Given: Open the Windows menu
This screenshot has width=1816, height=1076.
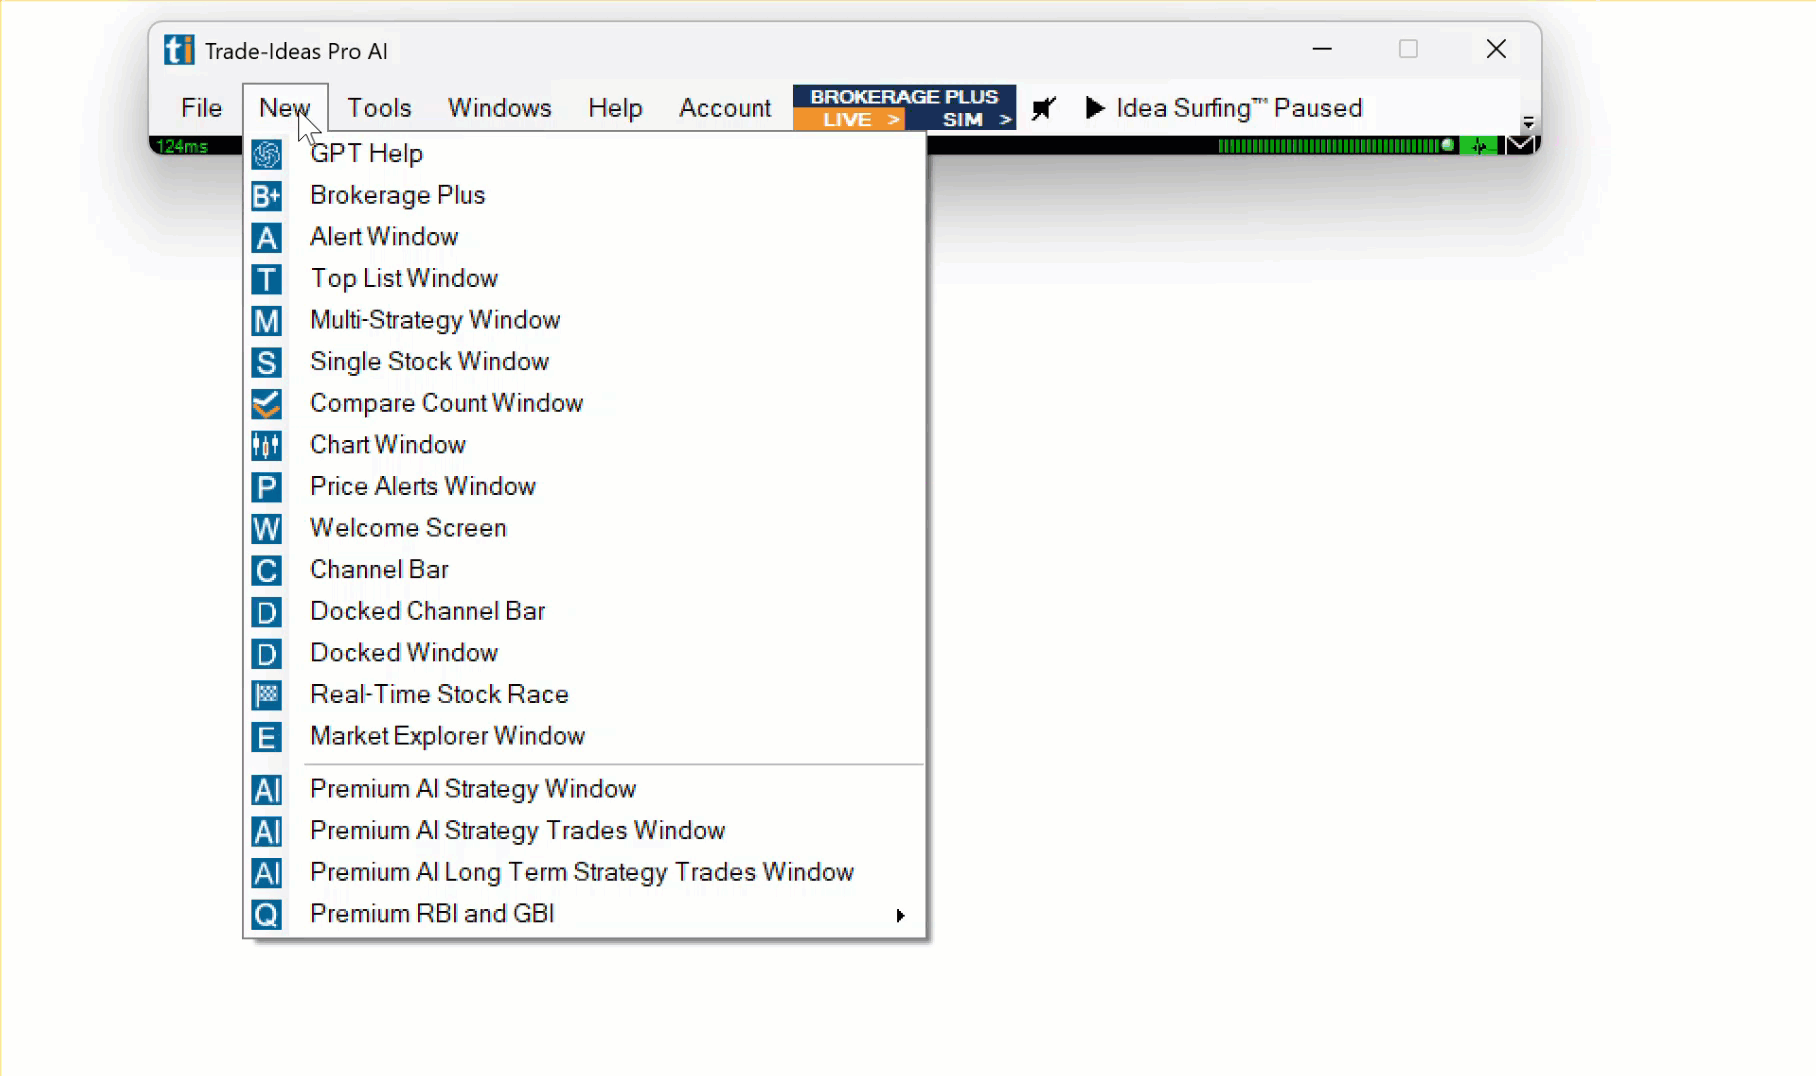Looking at the screenshot, I should (x=499, y=108).
